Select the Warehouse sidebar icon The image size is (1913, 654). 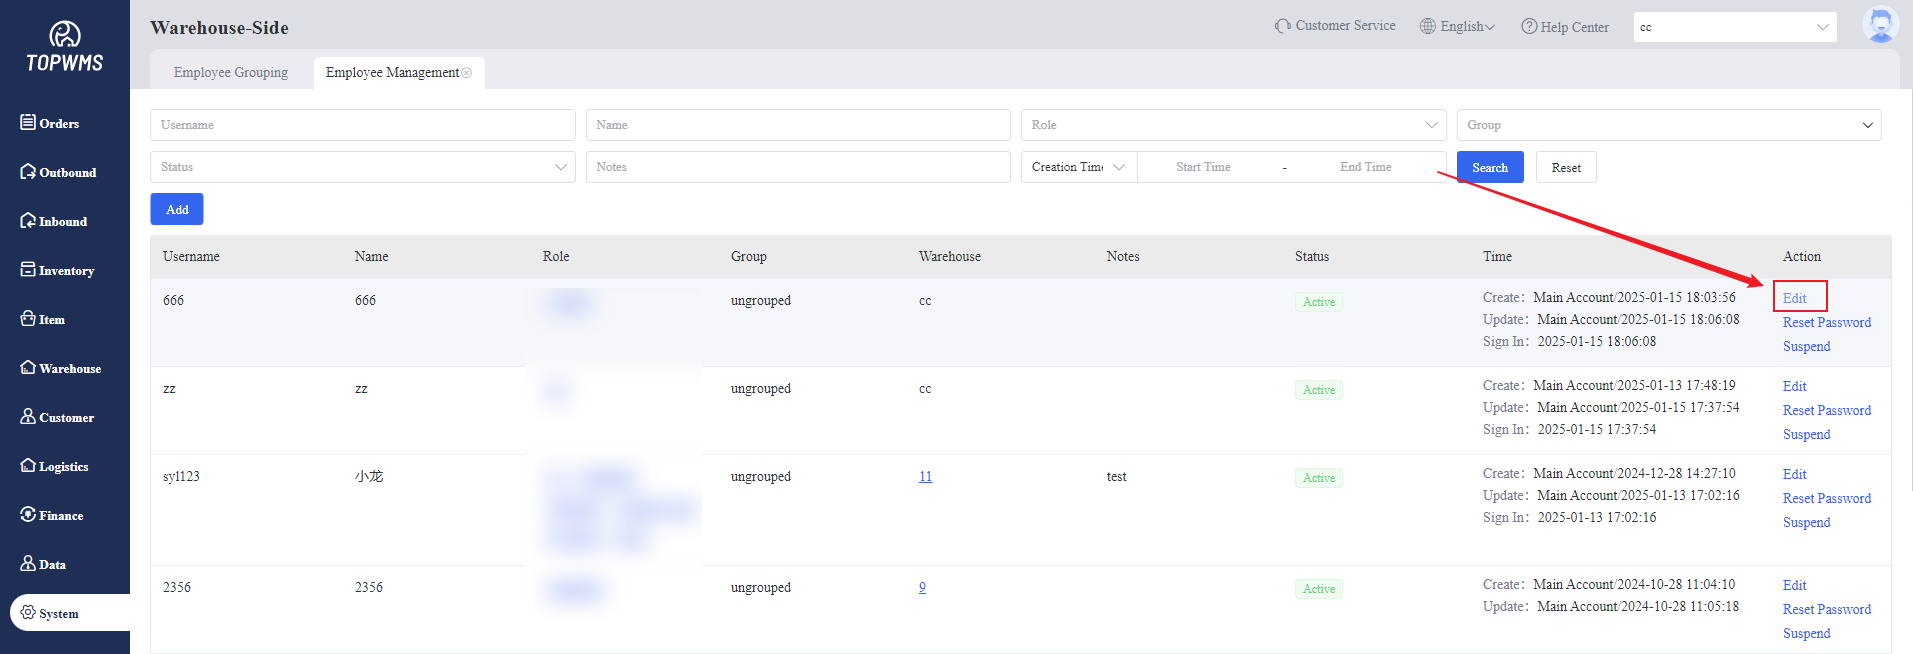point(28,368)
